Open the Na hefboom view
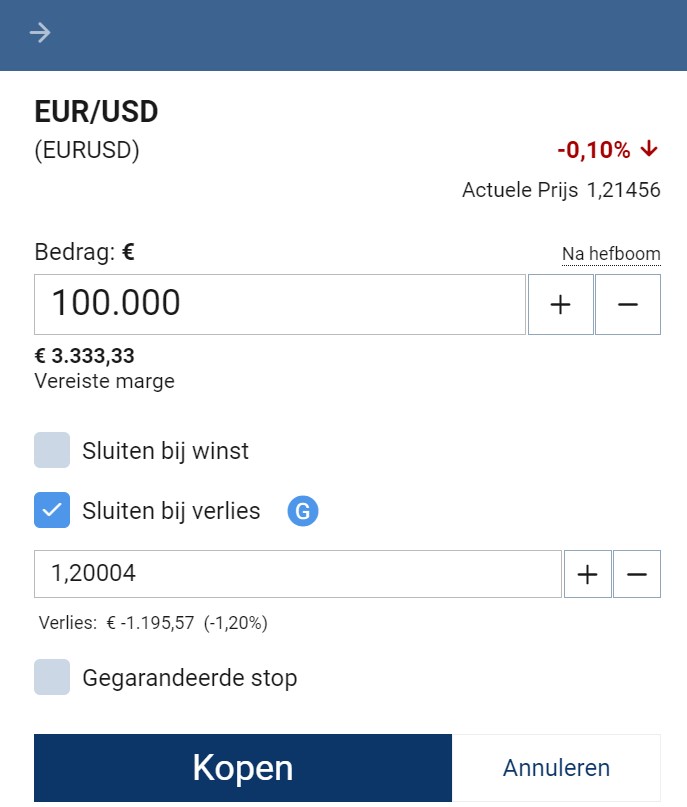Viewport: 687px width, 807px height. coord(611,254)
